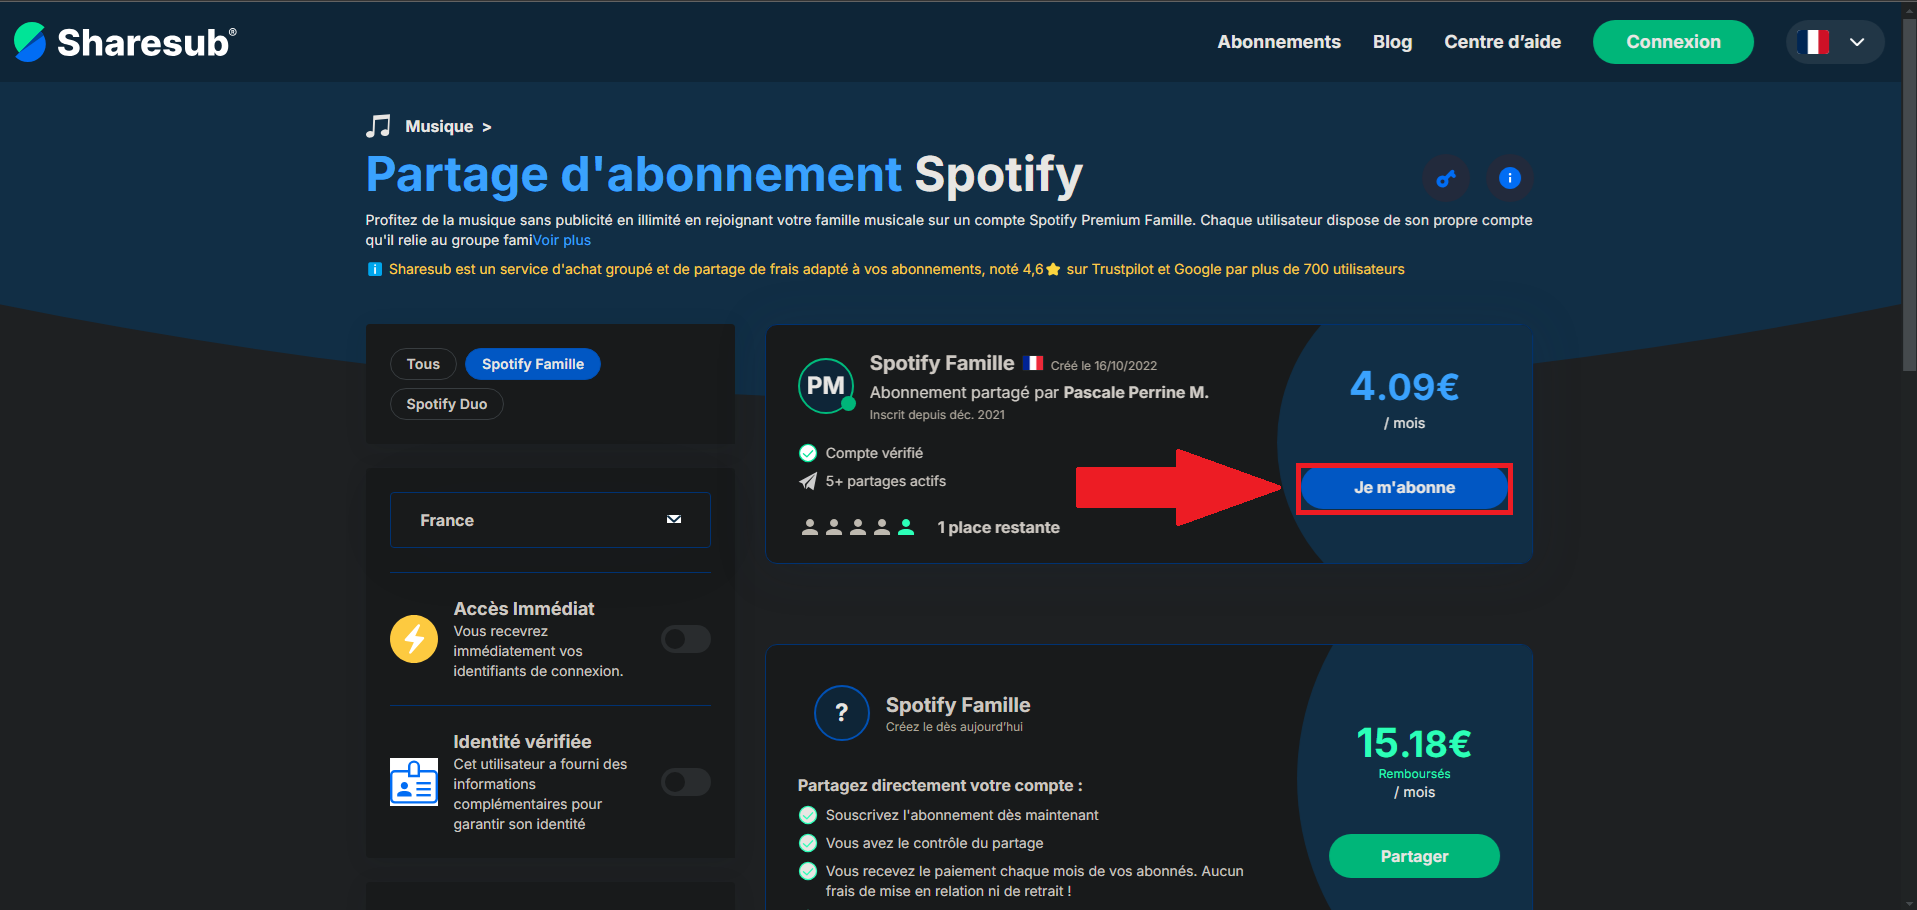This screenshot has width=1917, height=910.
Task: Click the lightning Accès Immédiat icon
Action: pos(414,639)
